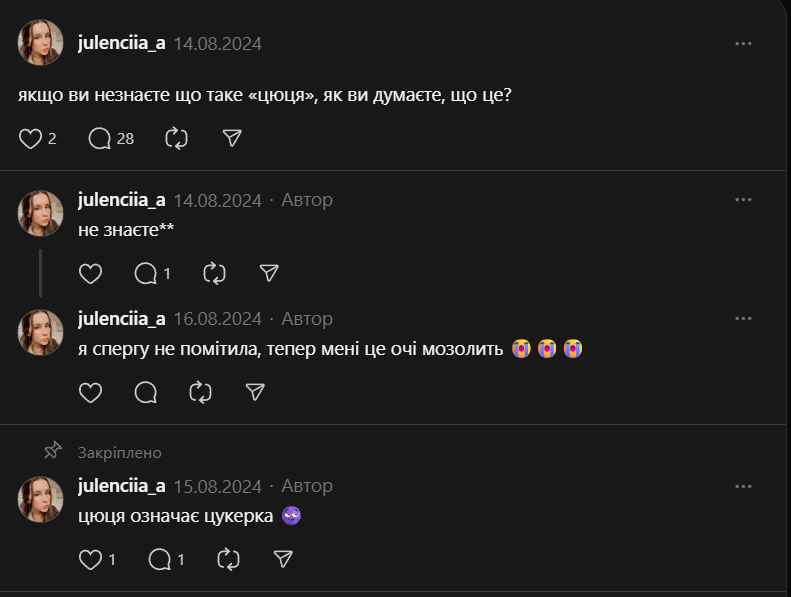The width and height of the screenshot is (791, 597).
Task: Click julenciia_a avatar on the main post
Action: 41,43
